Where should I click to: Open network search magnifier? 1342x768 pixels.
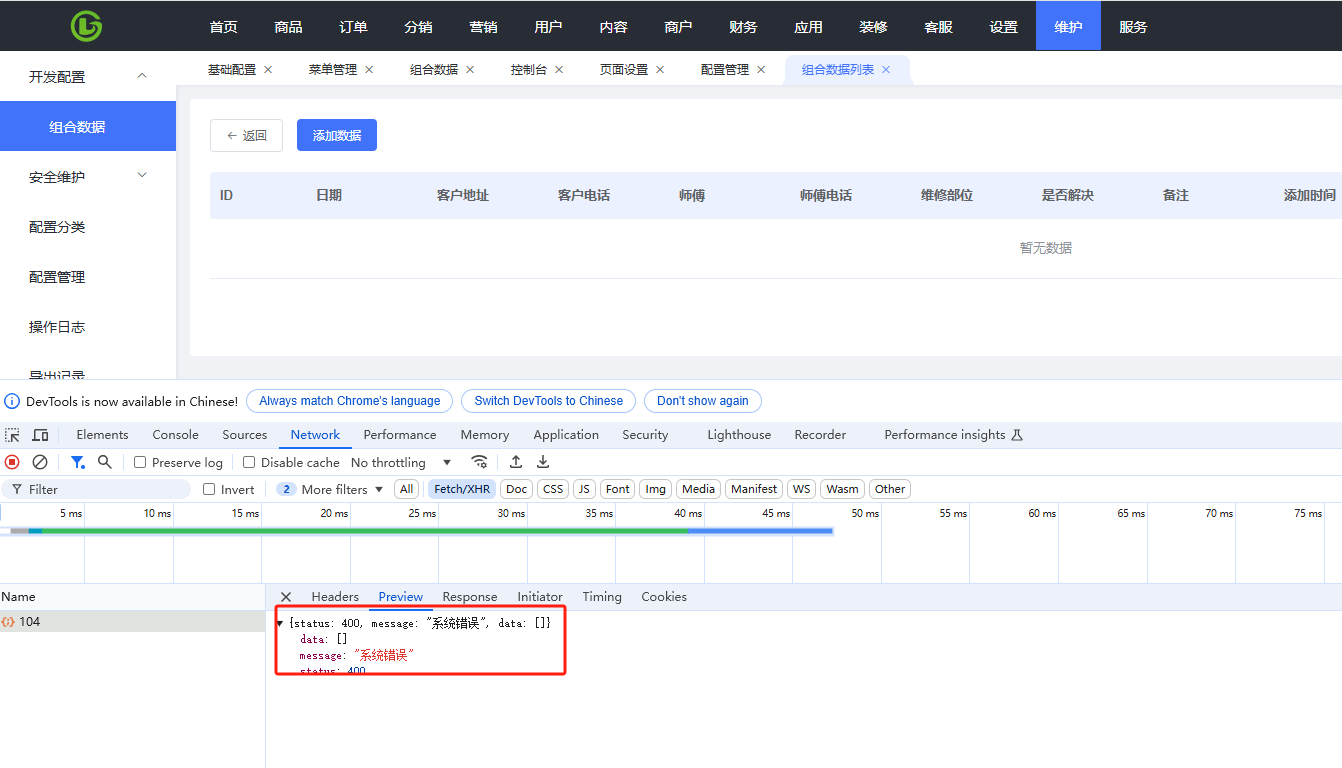tap(104, 462)
